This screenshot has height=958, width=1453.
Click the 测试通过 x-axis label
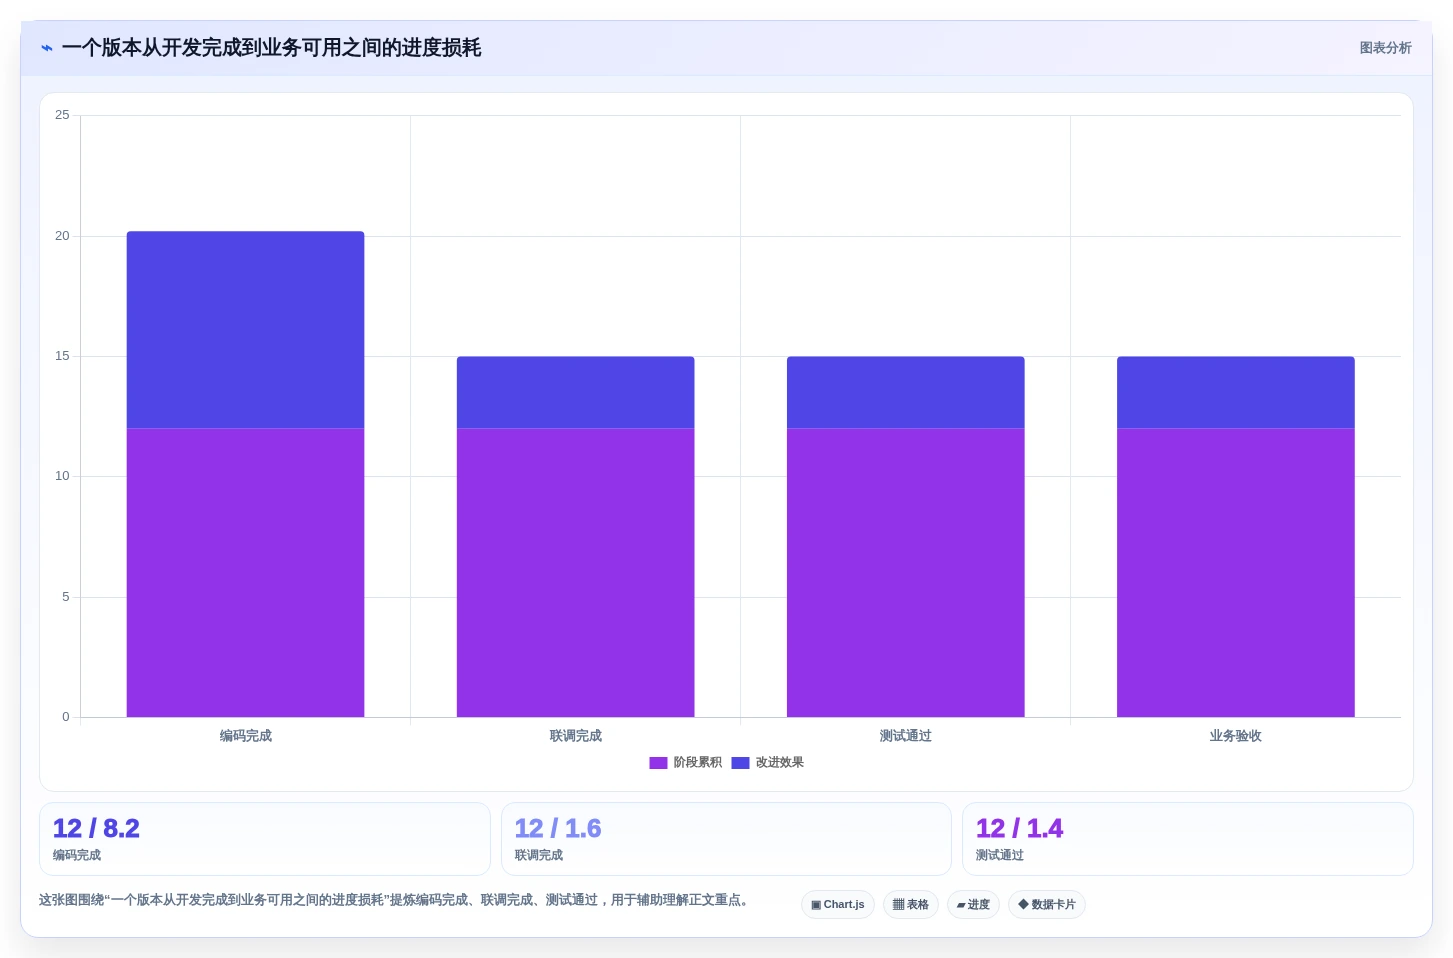point(906,736)
